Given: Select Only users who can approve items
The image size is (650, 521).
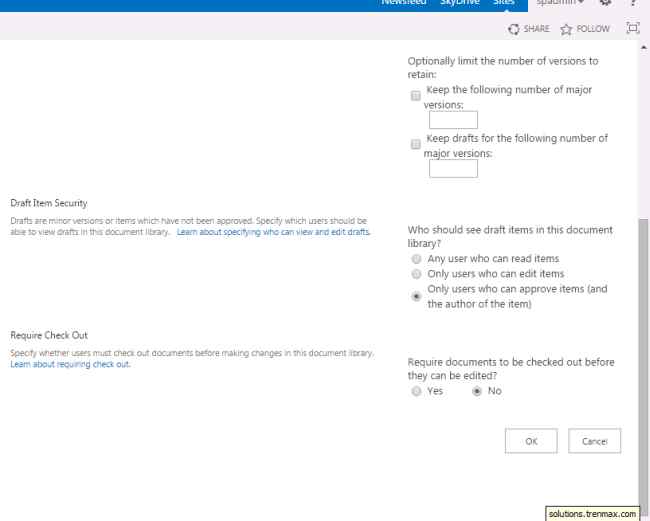Looking at the screenshot, I should tap(416, 296).
